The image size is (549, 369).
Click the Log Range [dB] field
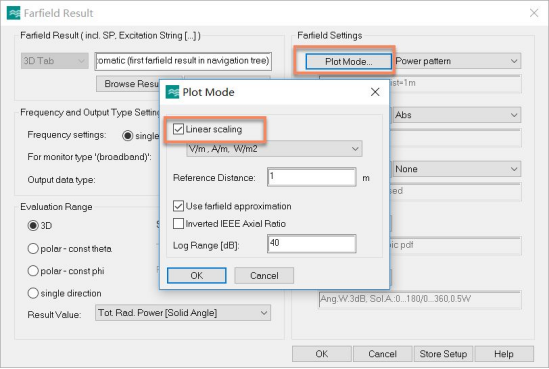point(312,244)
